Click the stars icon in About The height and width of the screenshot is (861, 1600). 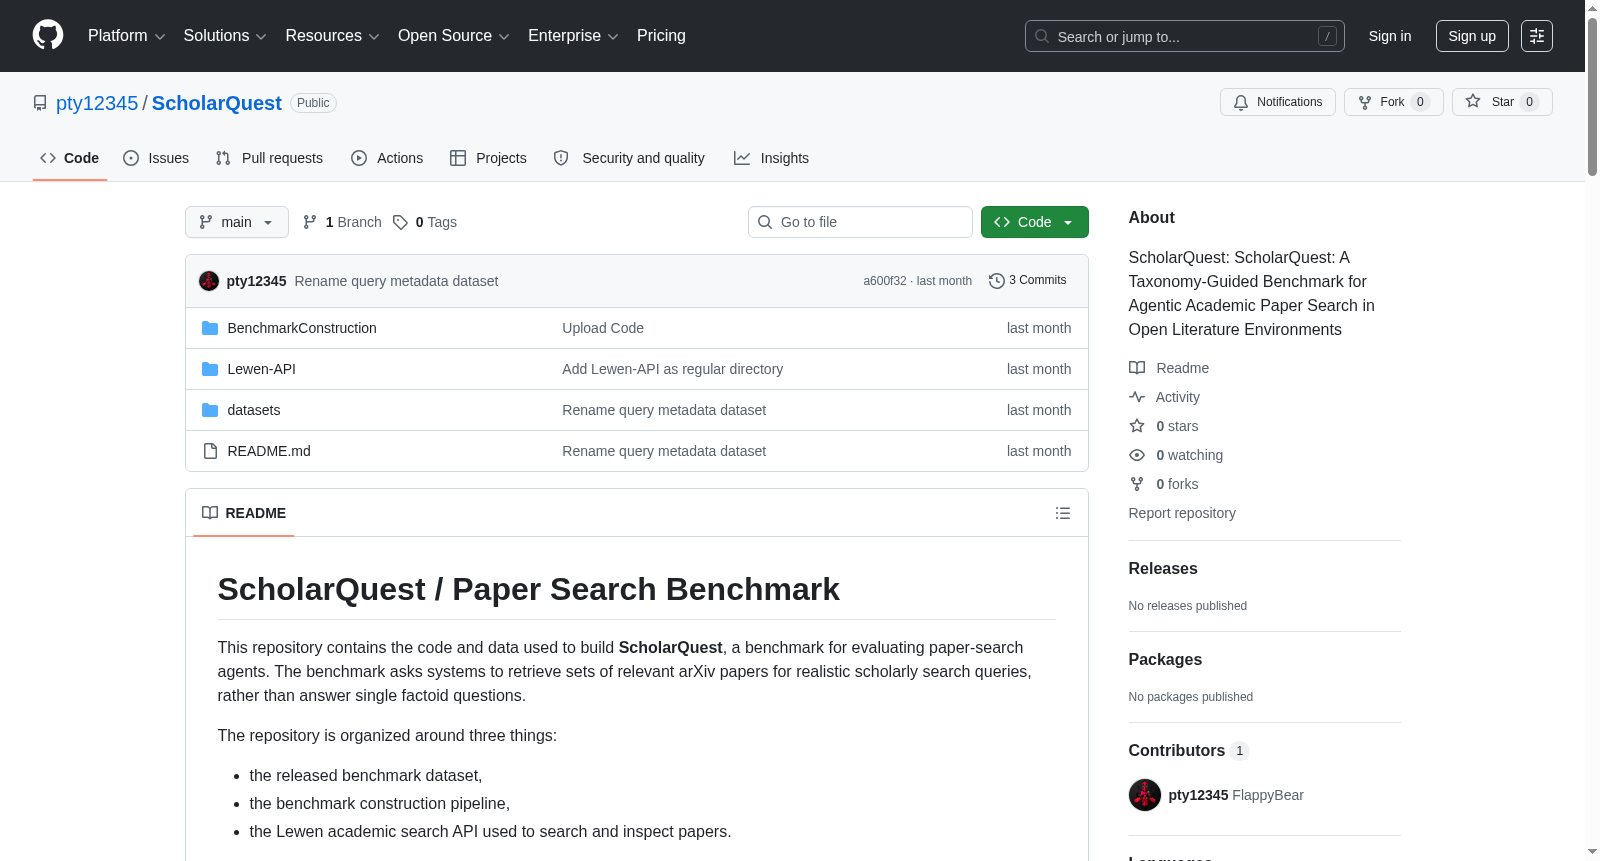(x=1137, y=426)
